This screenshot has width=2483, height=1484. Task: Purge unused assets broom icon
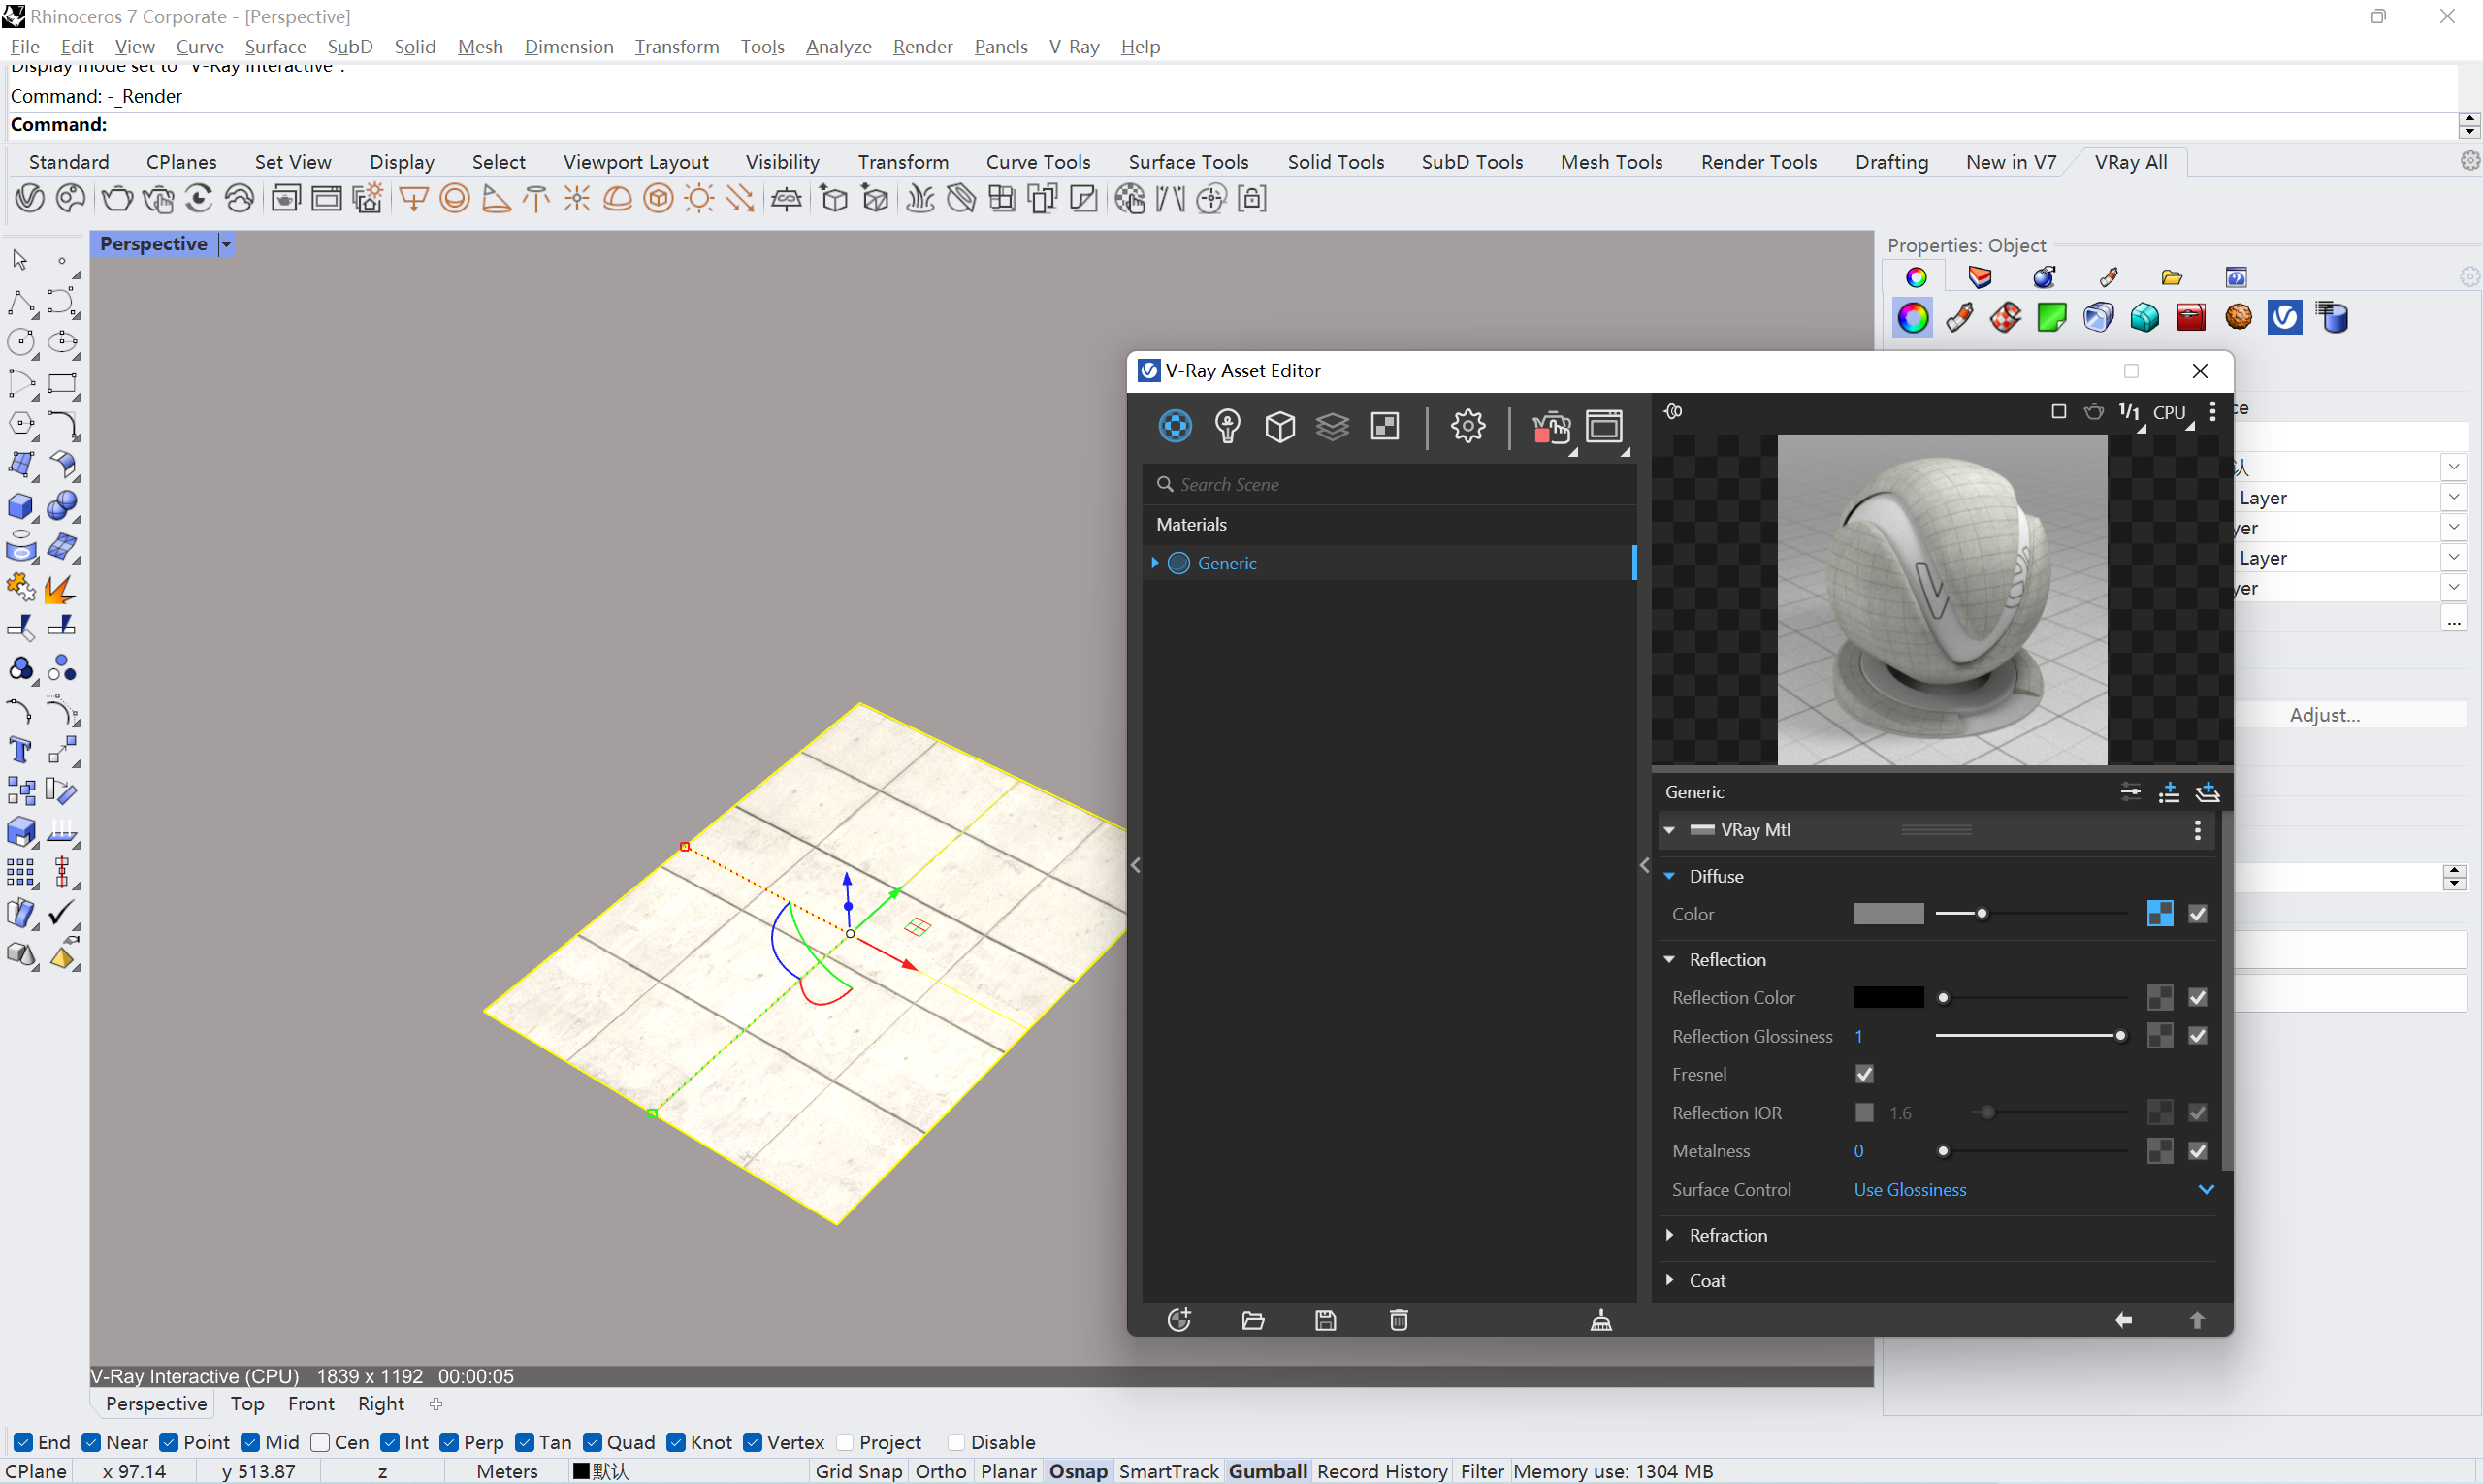[1601, 1320]
